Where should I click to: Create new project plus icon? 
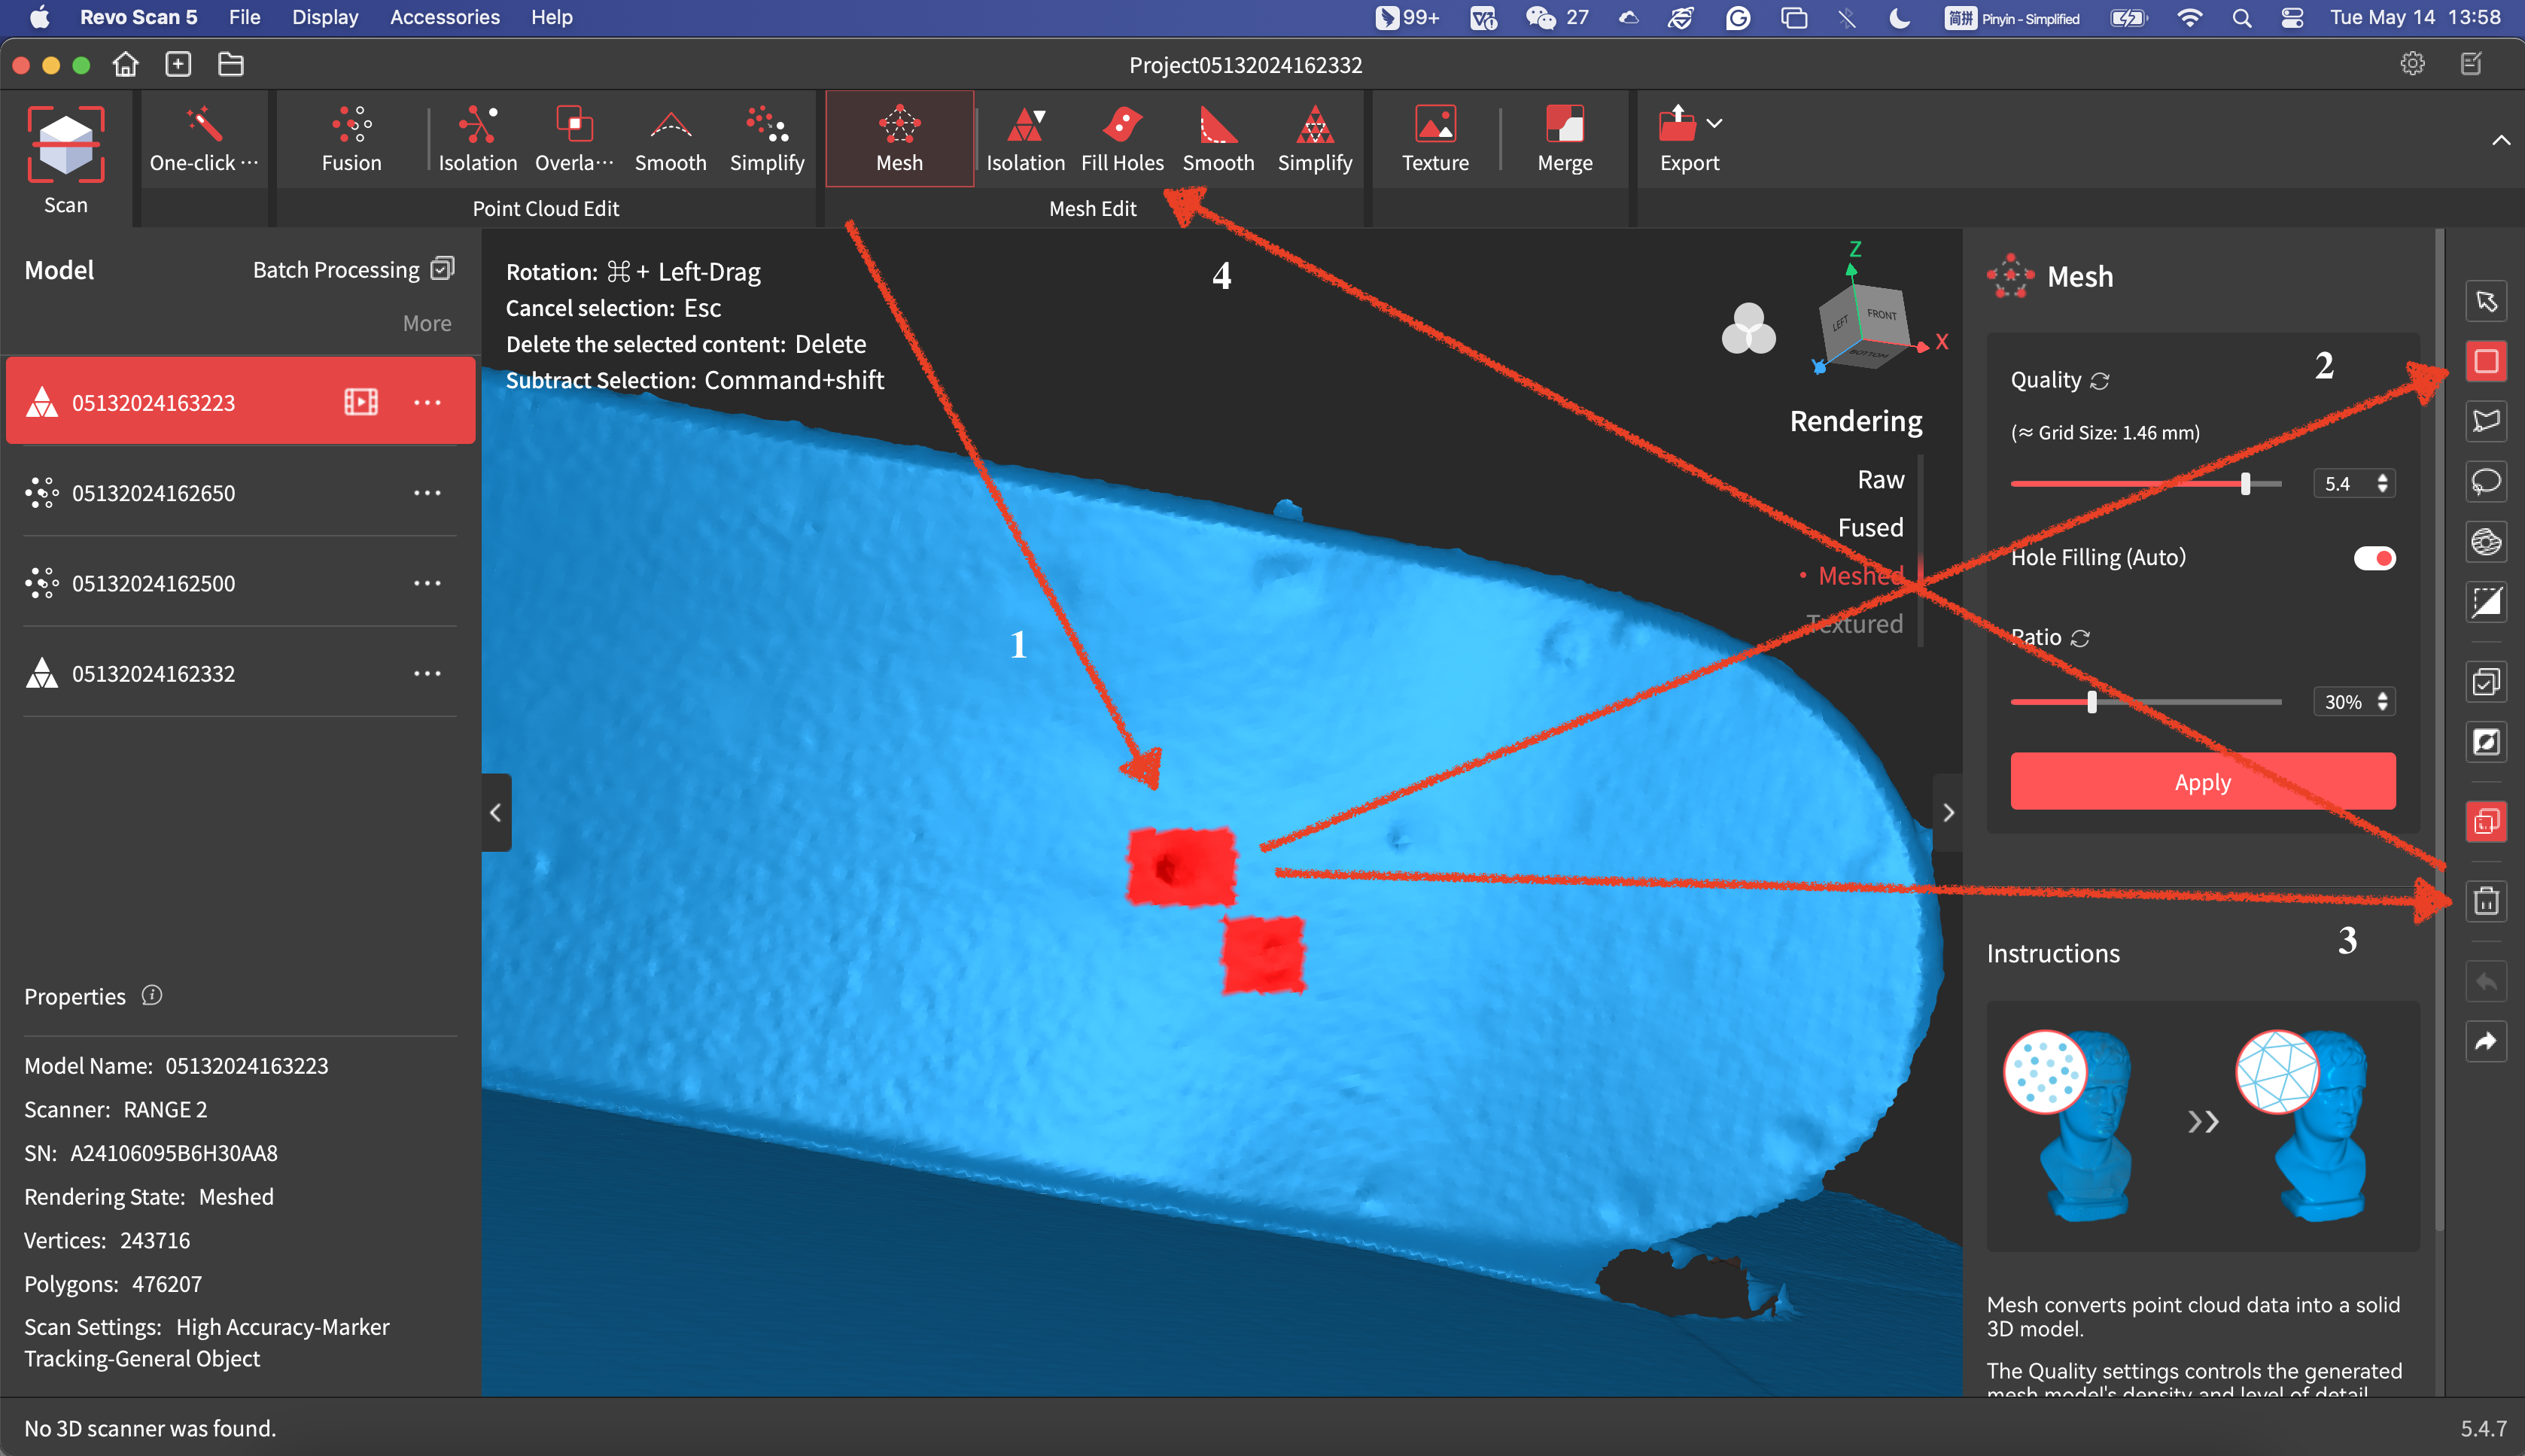pyautogui.click(x=178, y=65)
